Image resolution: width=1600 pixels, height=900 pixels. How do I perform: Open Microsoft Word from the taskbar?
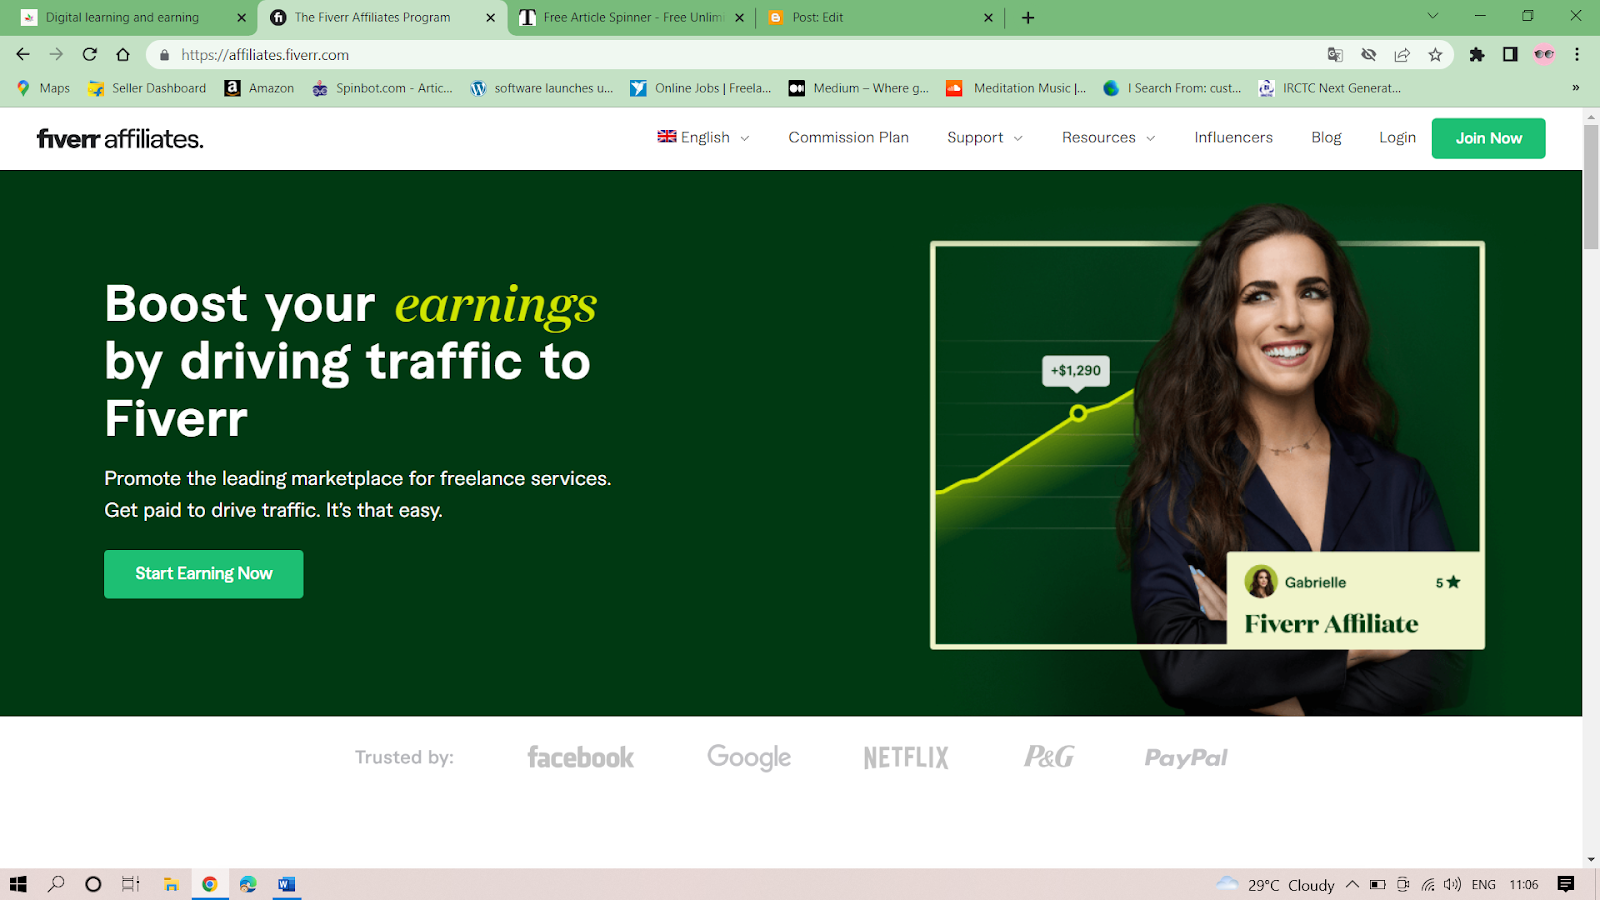click(x=287, y=884)
